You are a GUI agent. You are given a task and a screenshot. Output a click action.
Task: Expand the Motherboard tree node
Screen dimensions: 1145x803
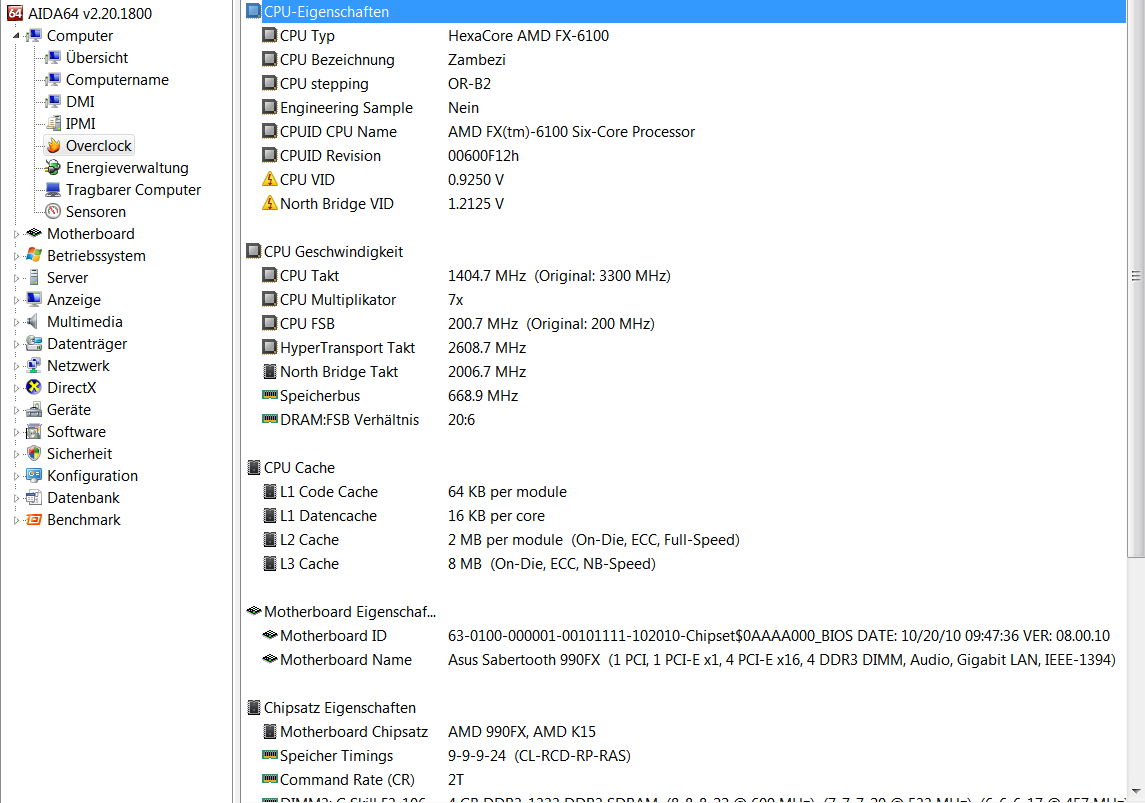pyautogui.click(x=16, y=234)
